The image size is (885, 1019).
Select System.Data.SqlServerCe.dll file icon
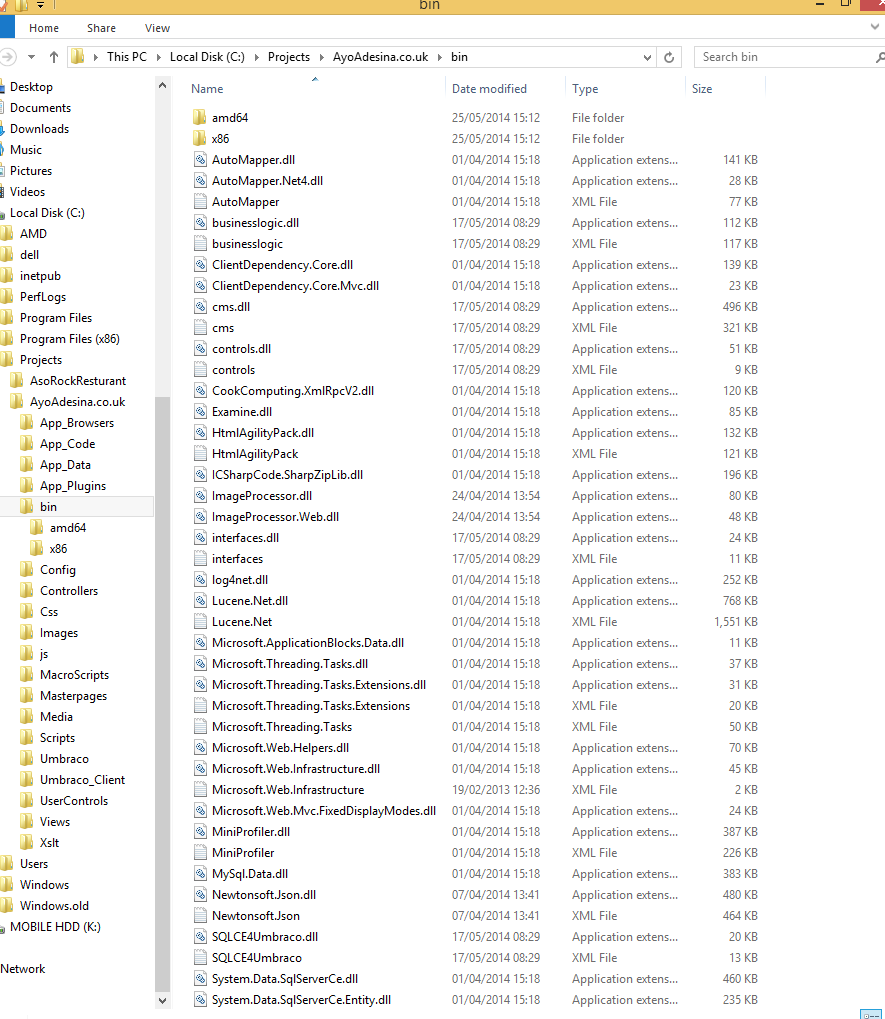[200, 979]
